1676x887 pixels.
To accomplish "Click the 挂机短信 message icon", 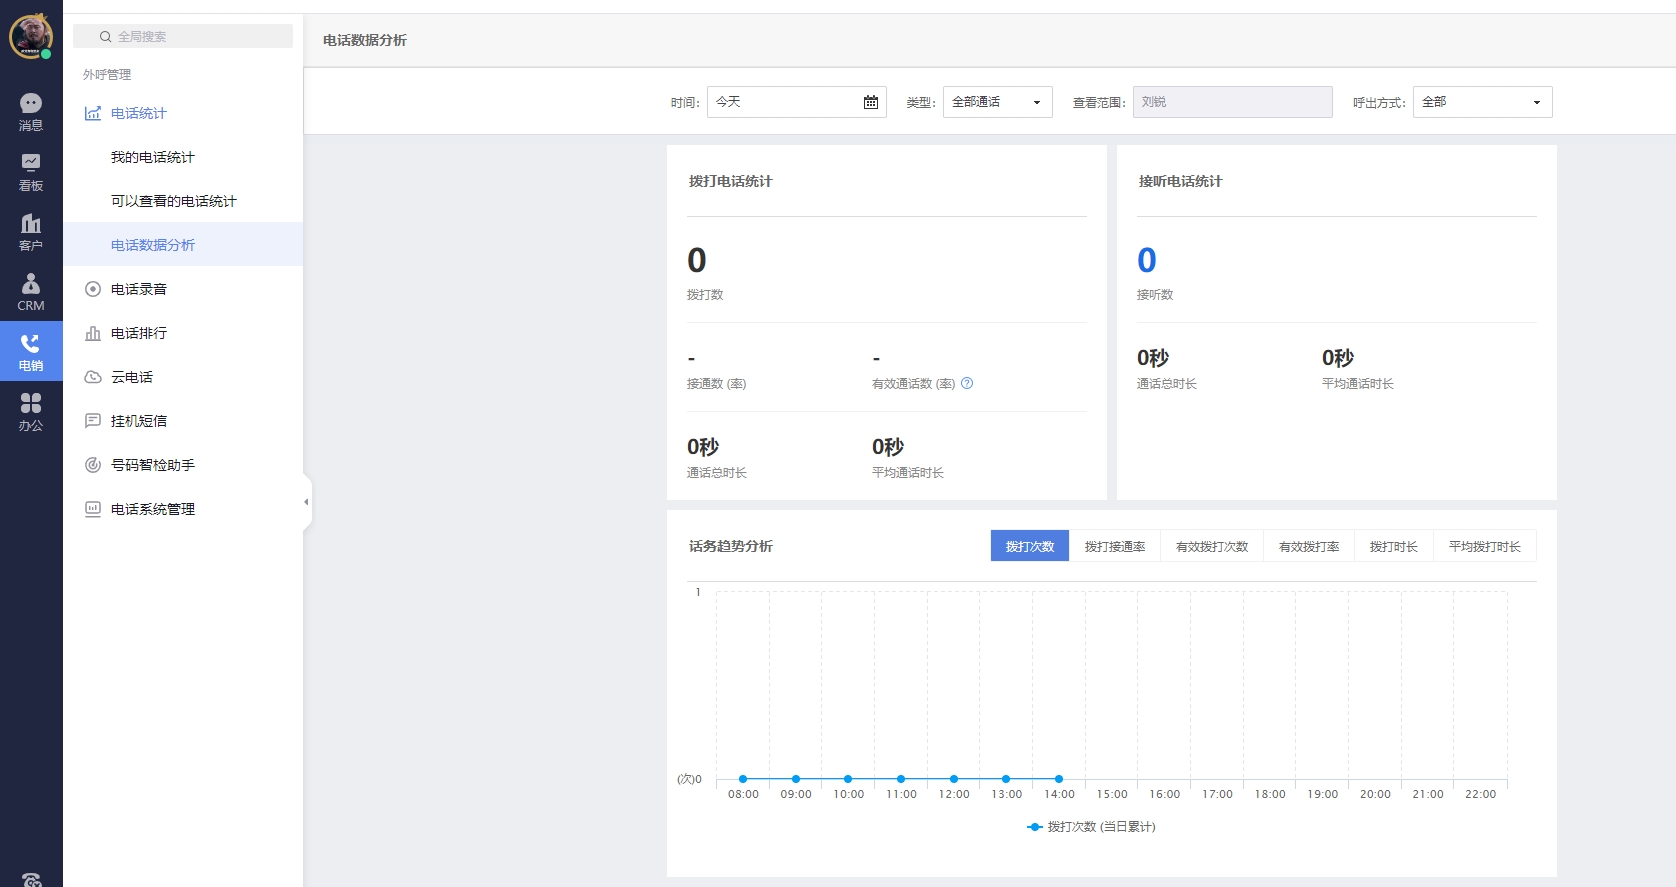I will pos(93,421).
